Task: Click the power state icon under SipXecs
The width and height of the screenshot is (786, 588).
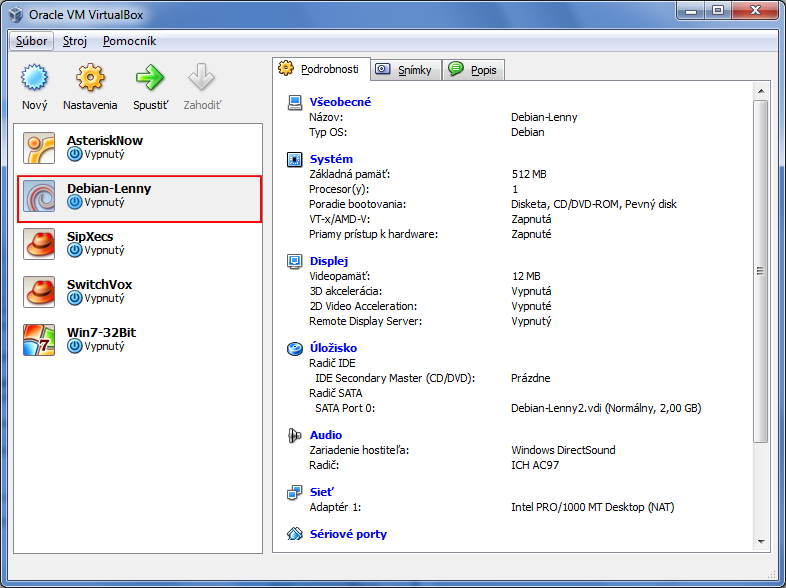Action: click(x=75, y=250)
